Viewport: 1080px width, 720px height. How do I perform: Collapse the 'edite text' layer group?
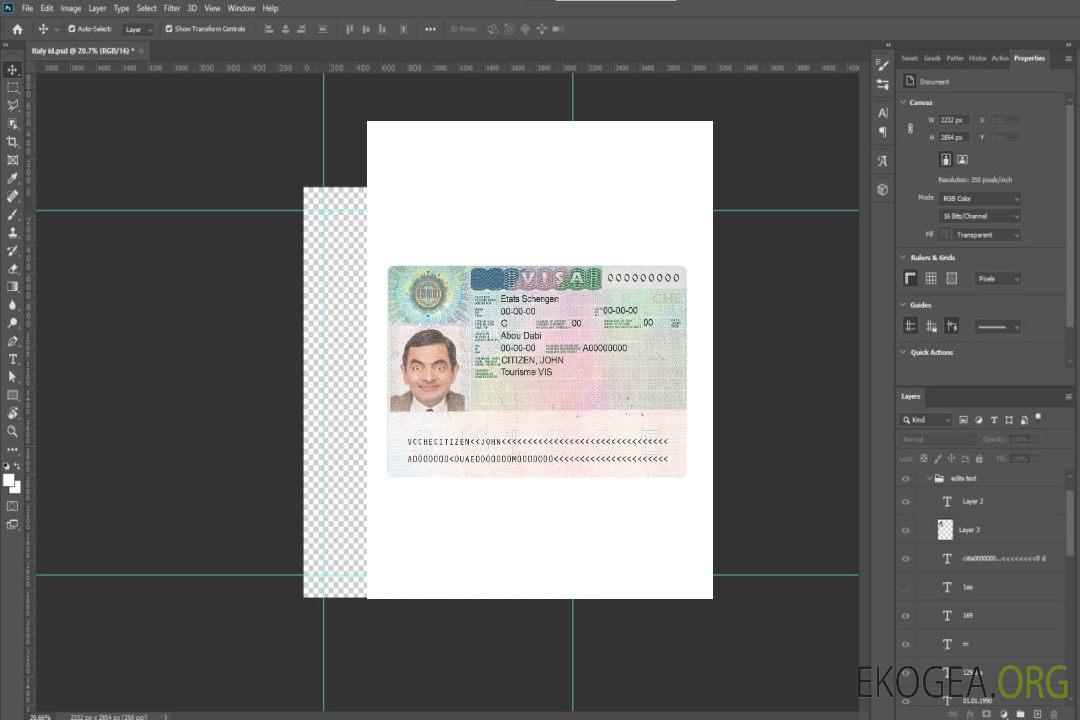click(x=929, y=478)
